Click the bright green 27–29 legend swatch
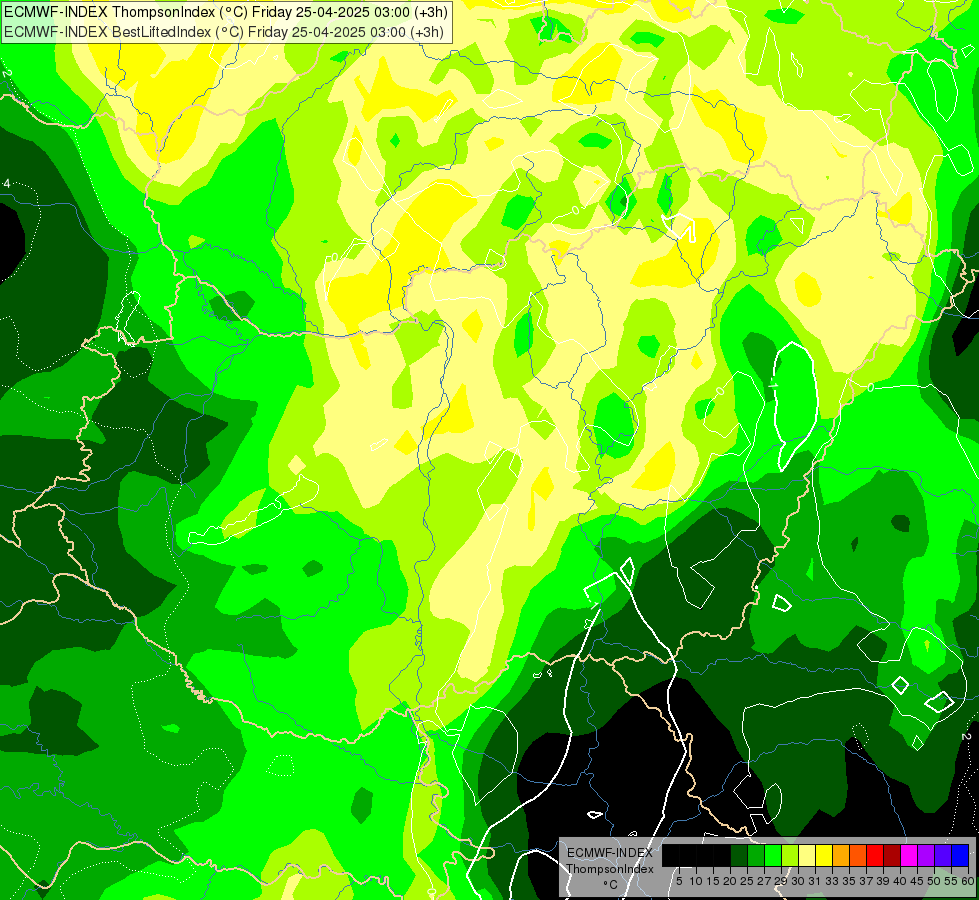Screen dimensions: 979x900 click(773, 856)
